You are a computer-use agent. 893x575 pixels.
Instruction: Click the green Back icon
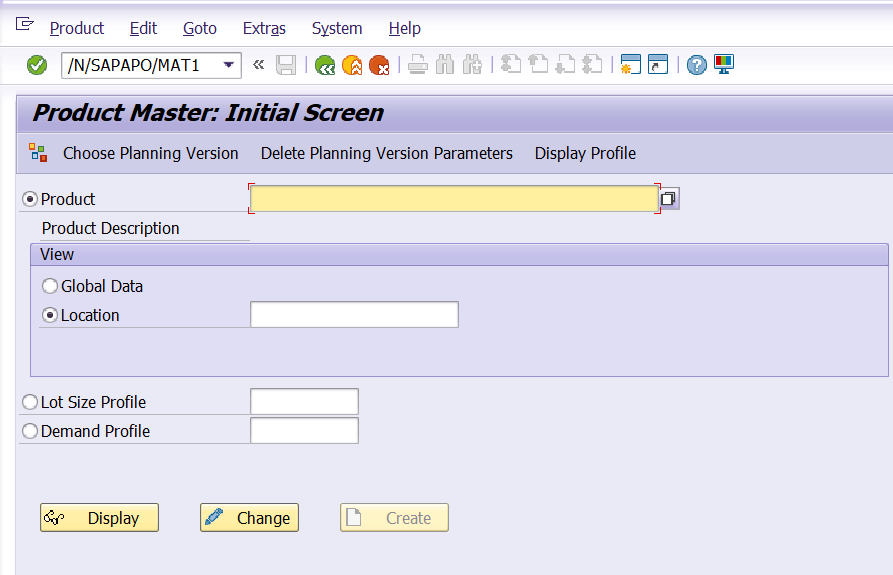[x=325, y=65]
